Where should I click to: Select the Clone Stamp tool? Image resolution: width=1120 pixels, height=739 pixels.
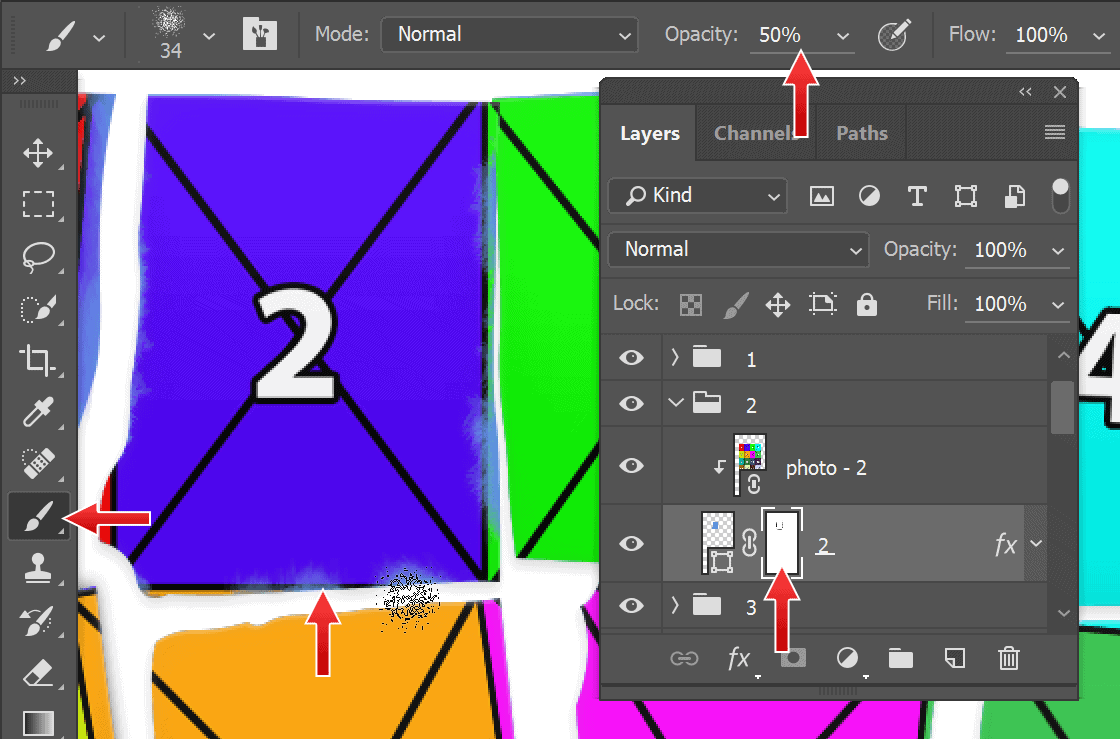[38, 569]
